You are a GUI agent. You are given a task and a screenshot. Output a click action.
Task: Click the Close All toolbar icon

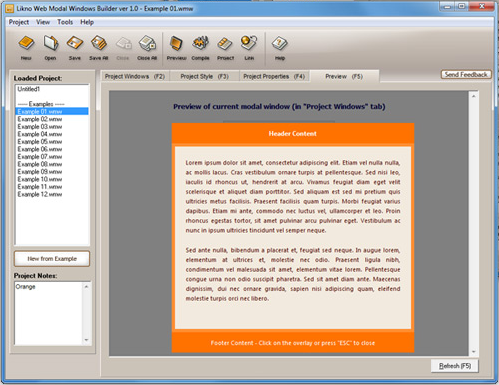147,48
